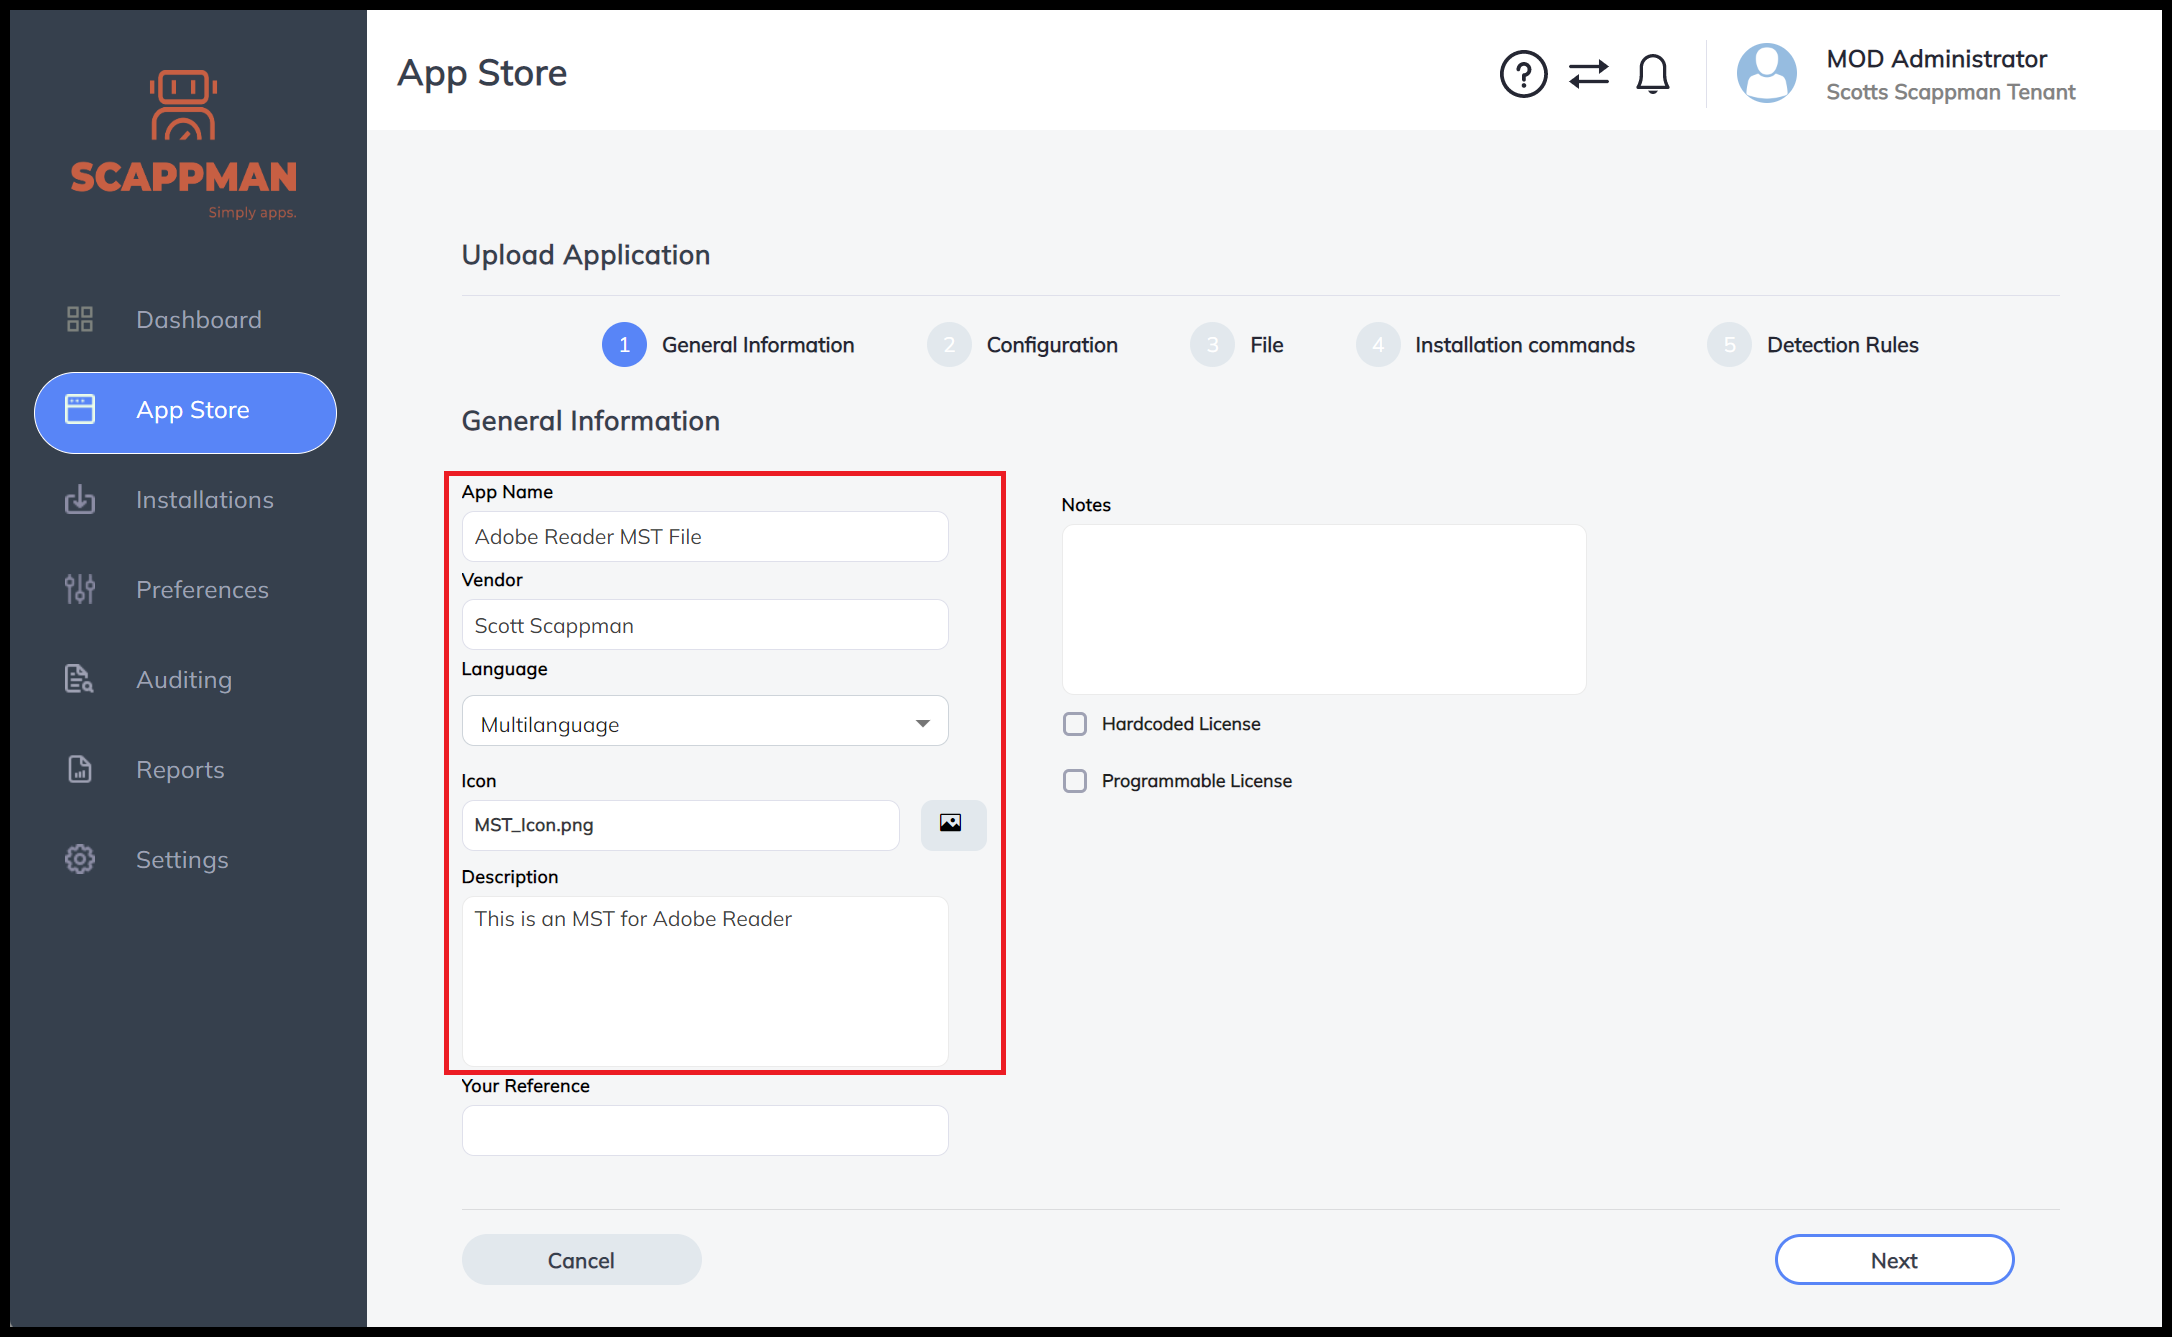The image size is (2172, 1337).
Task: Go to Configuration step
Action: click(x=1051, y=345)
